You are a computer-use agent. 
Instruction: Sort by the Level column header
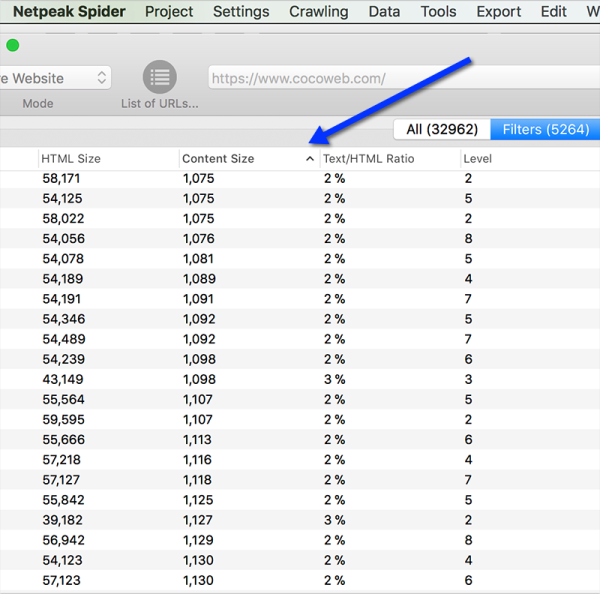(x=478, y=159)
